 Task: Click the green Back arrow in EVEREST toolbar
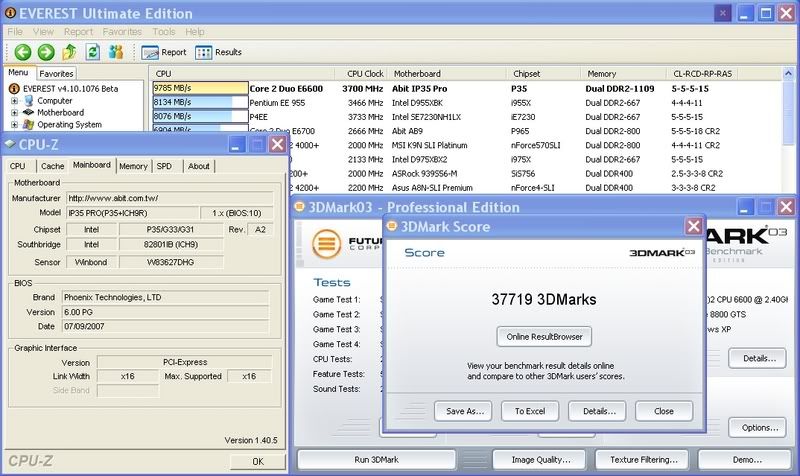pyautogui.click(x=22, y=52)
